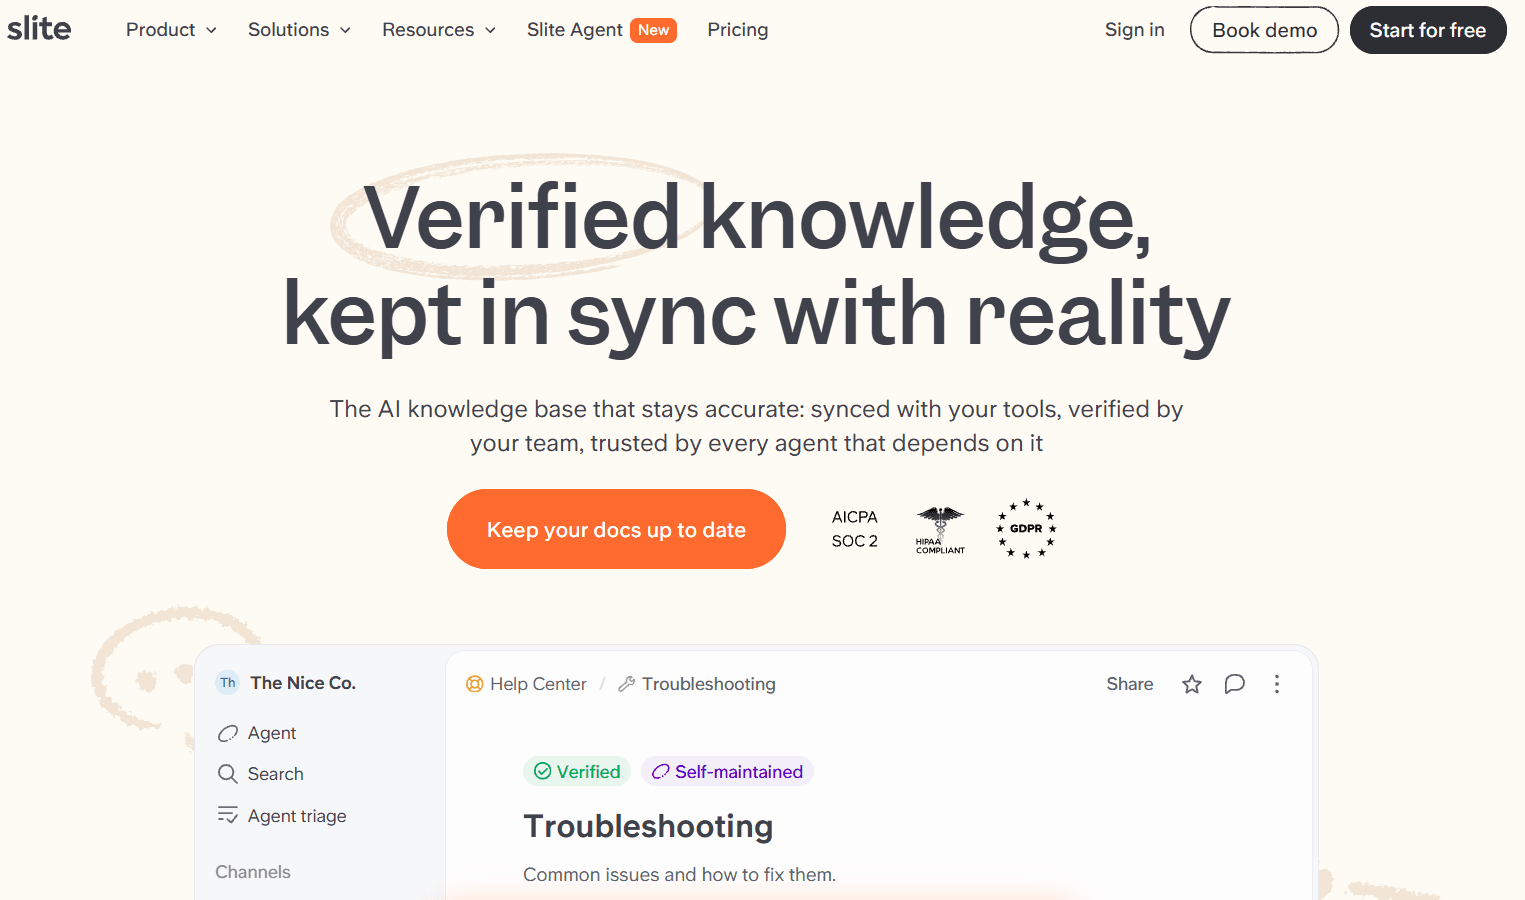
Task: Click the Sign in link
Action: point(1134,30)
